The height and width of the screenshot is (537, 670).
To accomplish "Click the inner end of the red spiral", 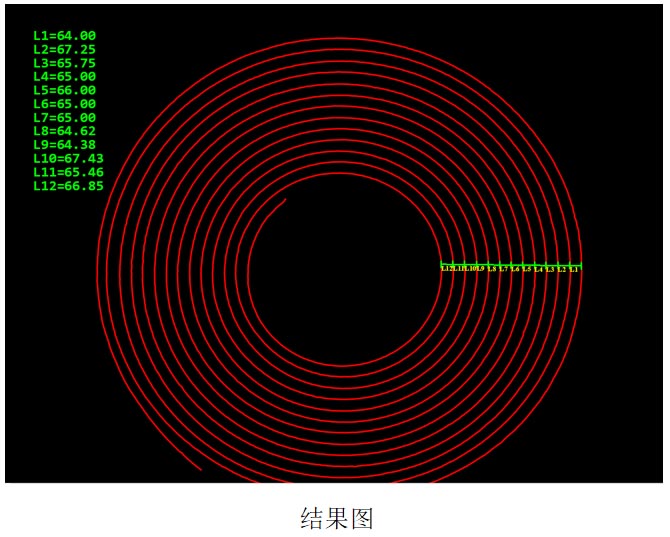I will point(286,200).
